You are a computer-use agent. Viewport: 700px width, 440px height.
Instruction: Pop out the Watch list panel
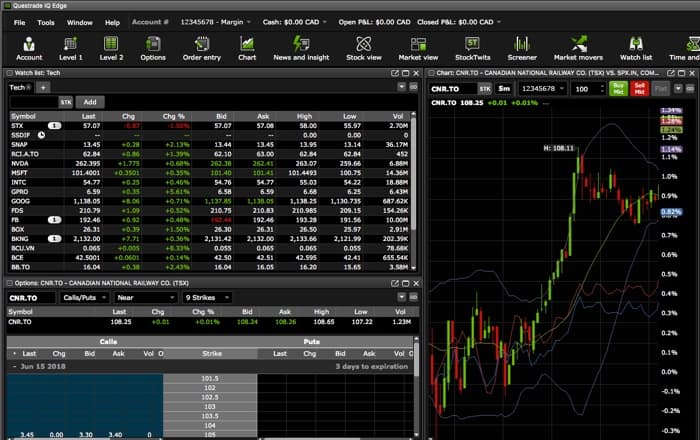[x=395, y=73]
